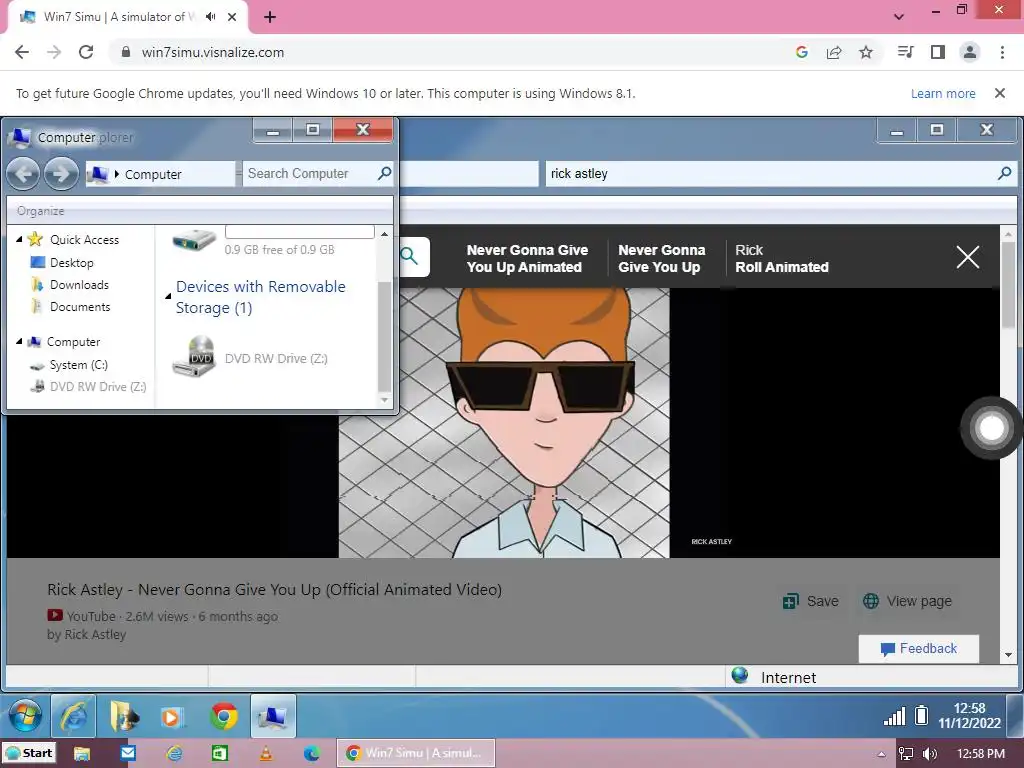Dismiss the Chrome update info bar

click(x=1000, y=93)
